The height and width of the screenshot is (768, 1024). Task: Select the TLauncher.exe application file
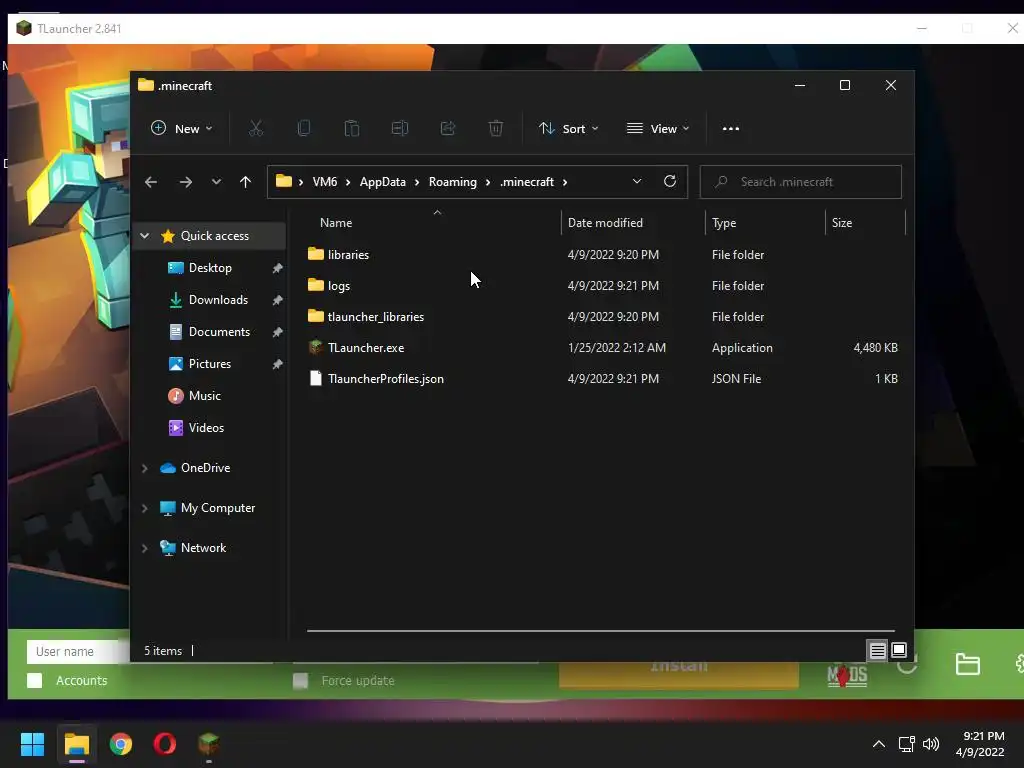[x=366, y=348]
